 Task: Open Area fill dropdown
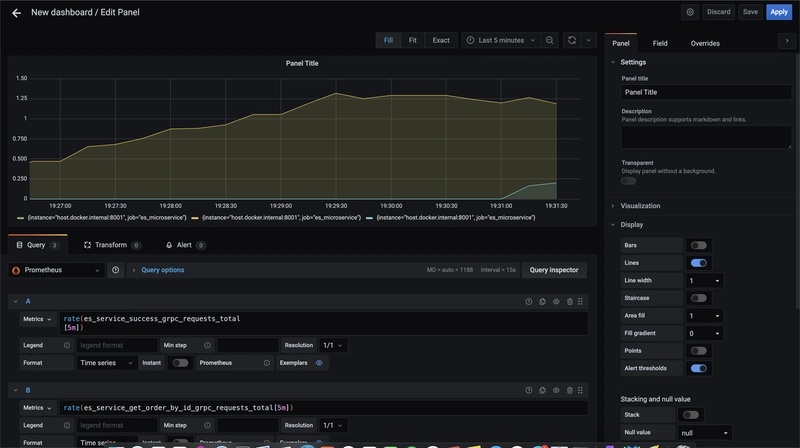pyautogui.click(x=704, y=316)
